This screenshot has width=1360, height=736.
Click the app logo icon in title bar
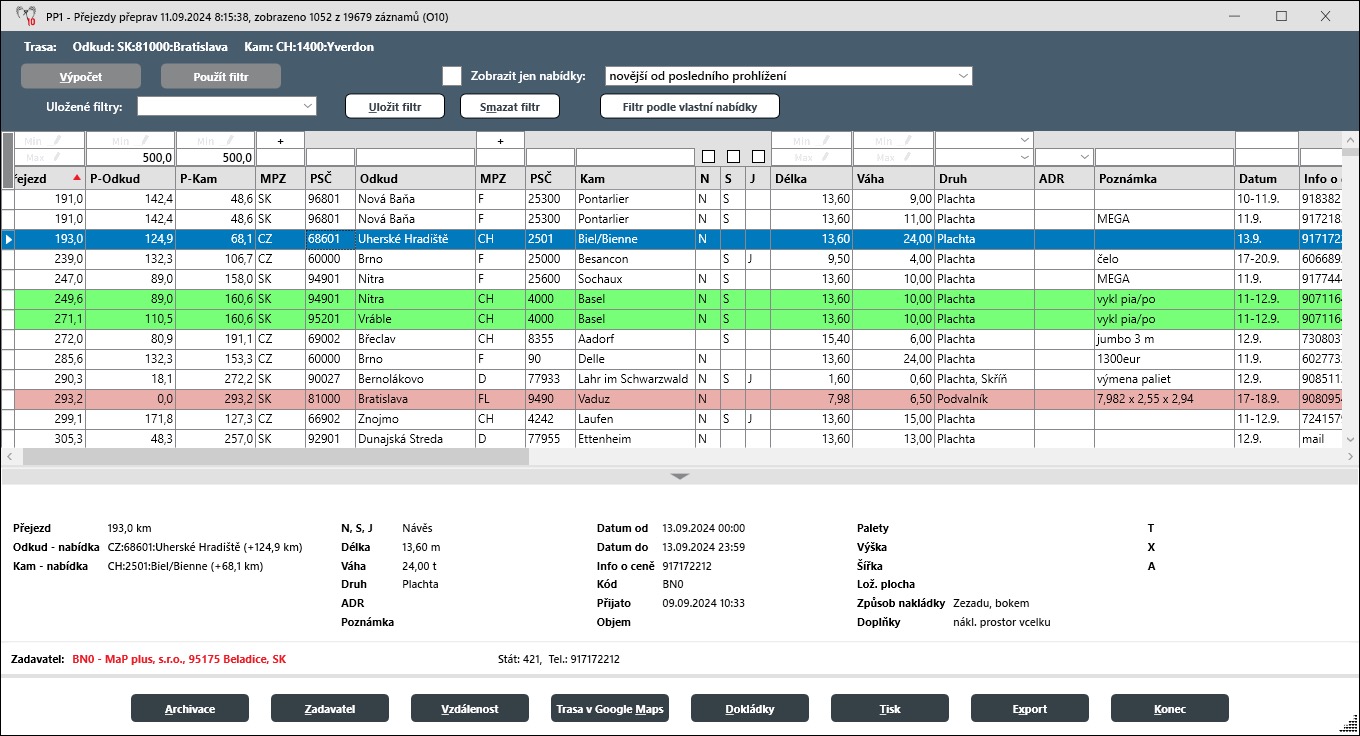[x=26, y=16]
